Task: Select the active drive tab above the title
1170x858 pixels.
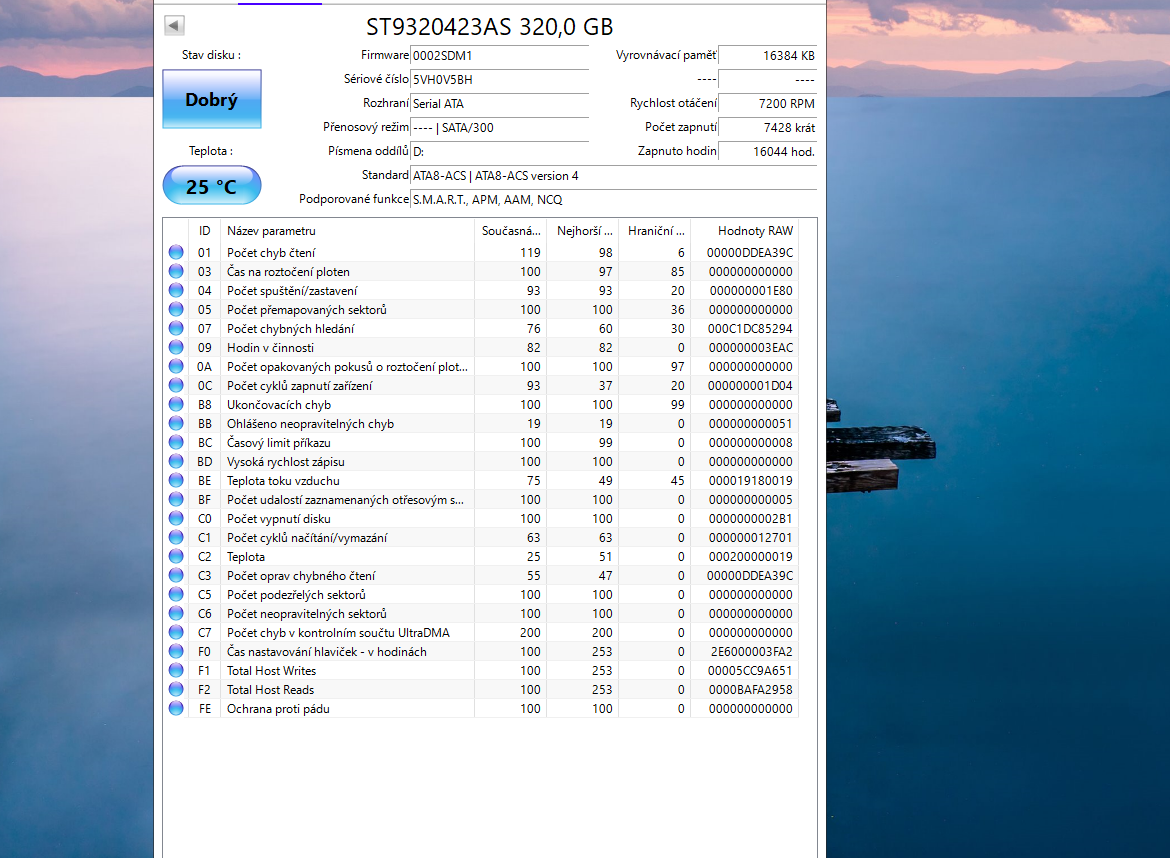Action: [x=279, y=4]
